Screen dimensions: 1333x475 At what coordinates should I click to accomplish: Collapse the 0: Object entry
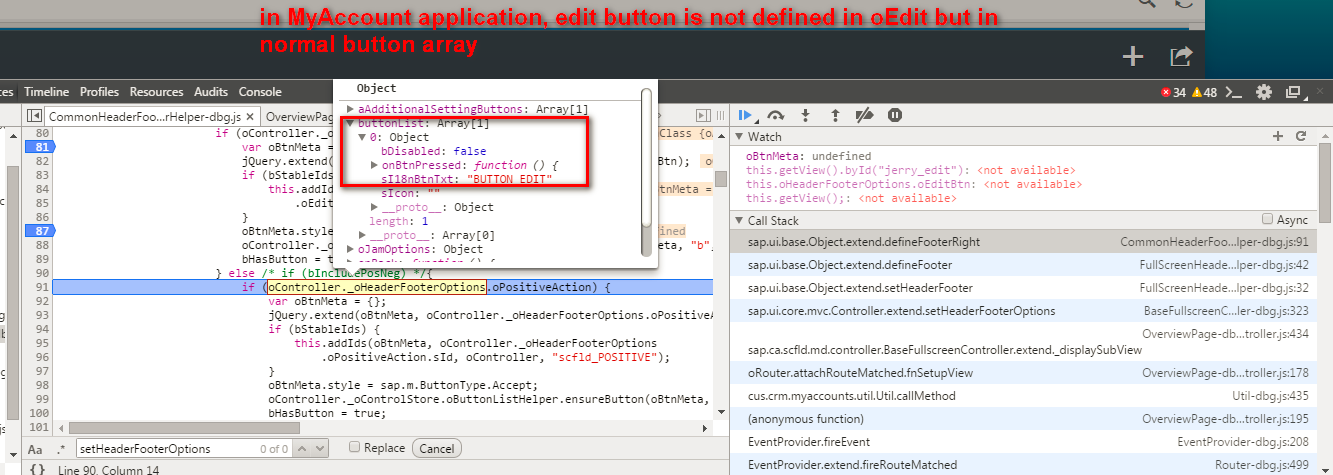[363, 137]
